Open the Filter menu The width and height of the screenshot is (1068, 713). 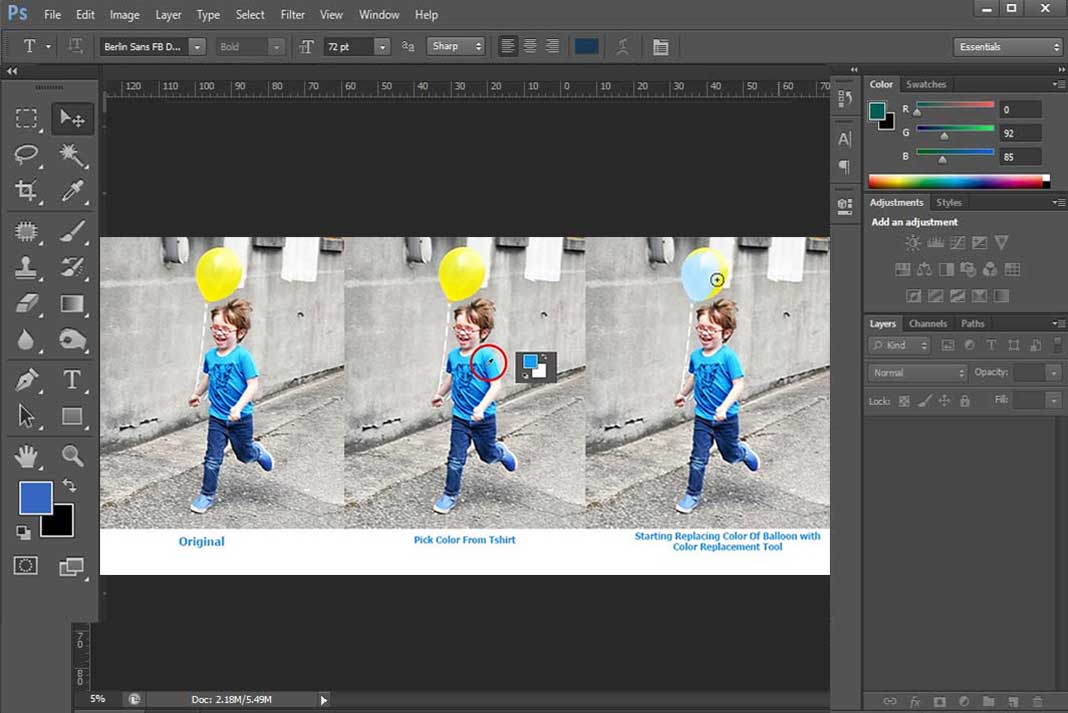(x=292, y=14)
